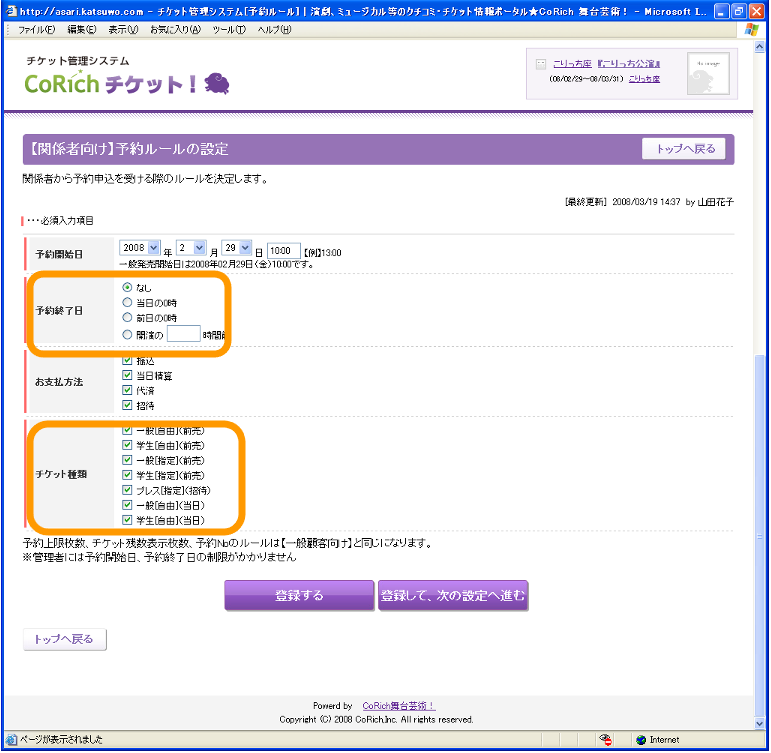
Task: Click the Internet zone globe icon
Action: (x=641, y=740)
